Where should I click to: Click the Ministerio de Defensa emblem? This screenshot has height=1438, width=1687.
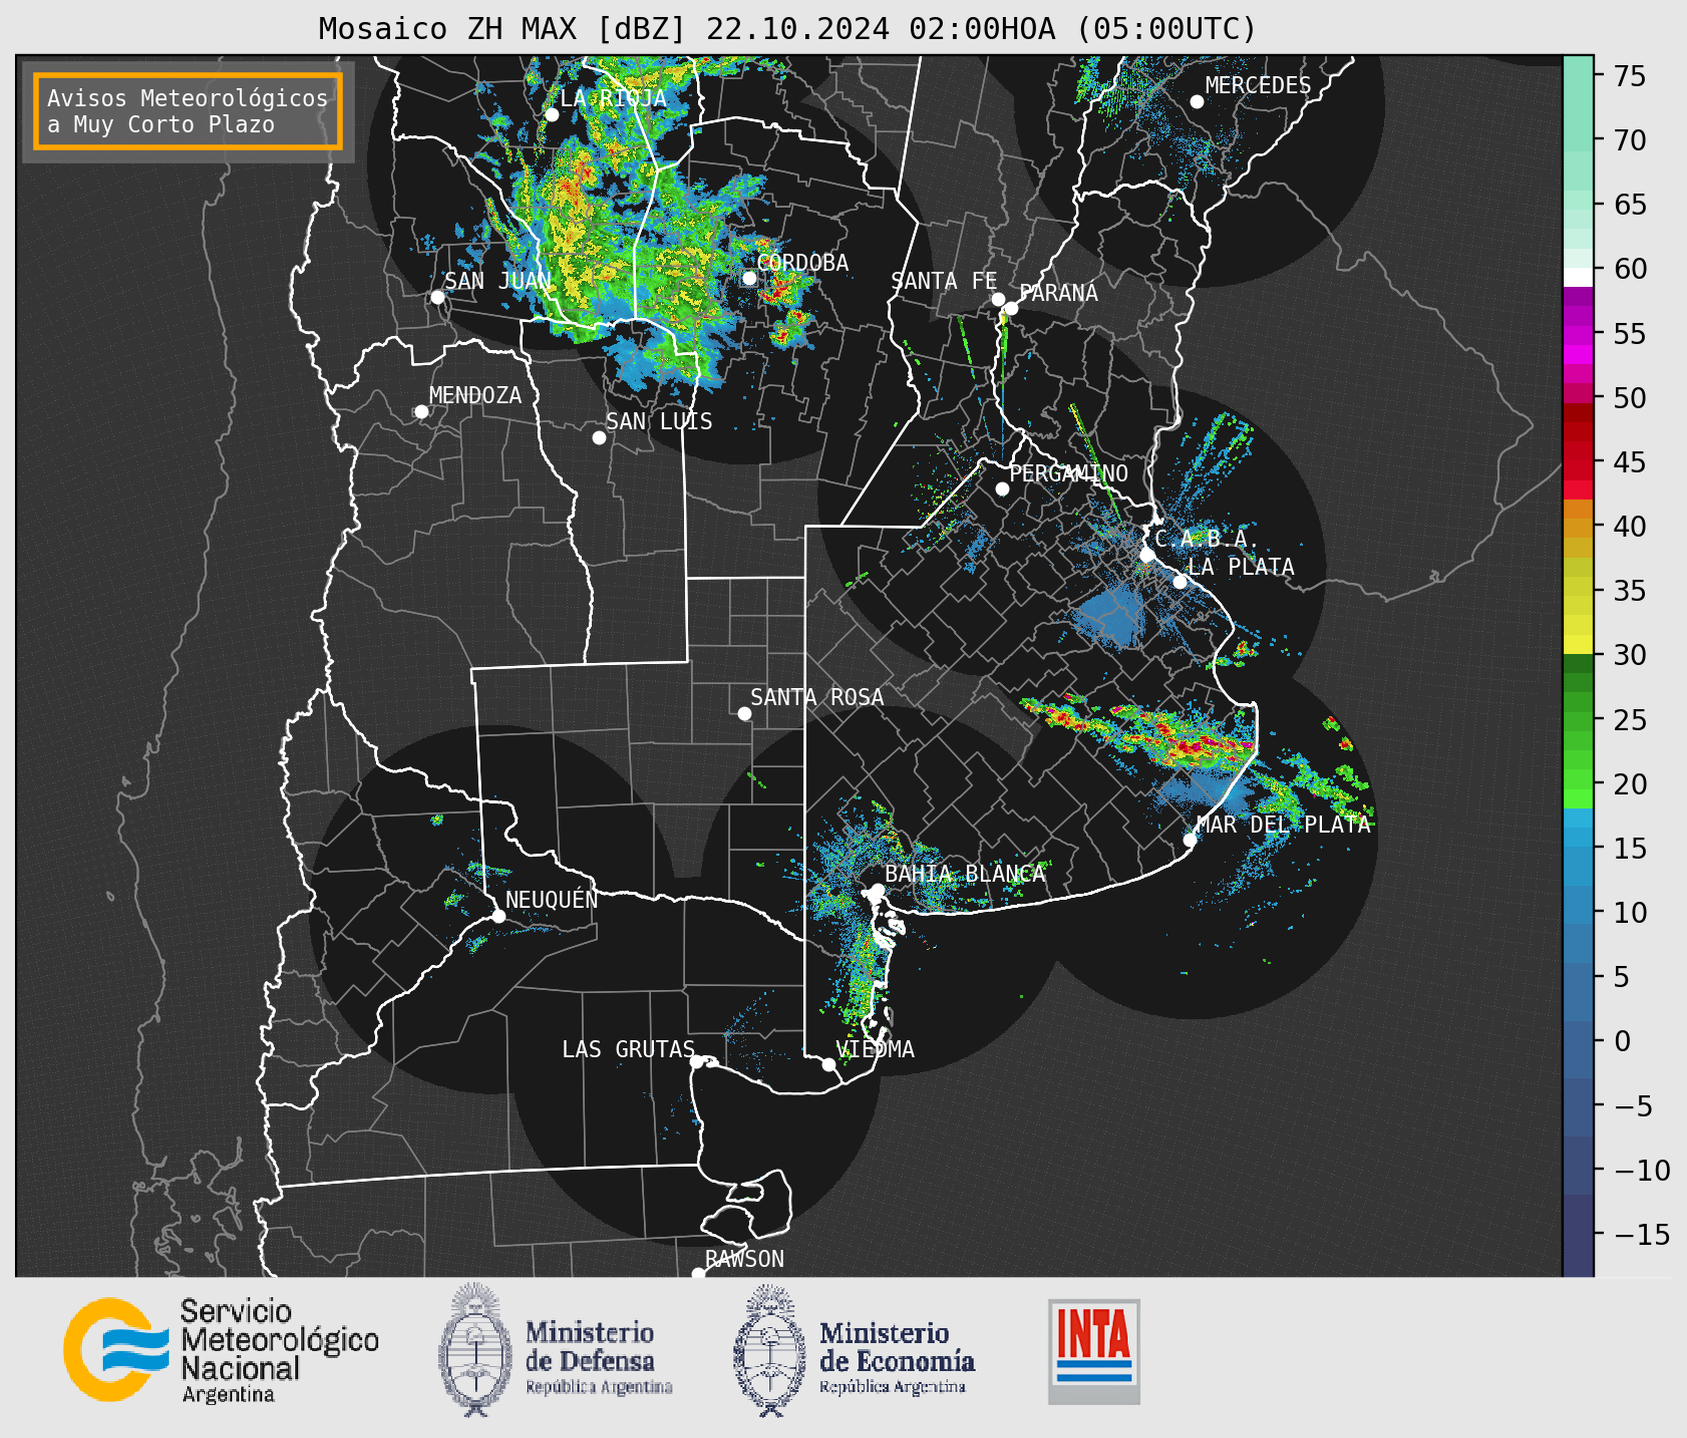[x=476, y=1349]
